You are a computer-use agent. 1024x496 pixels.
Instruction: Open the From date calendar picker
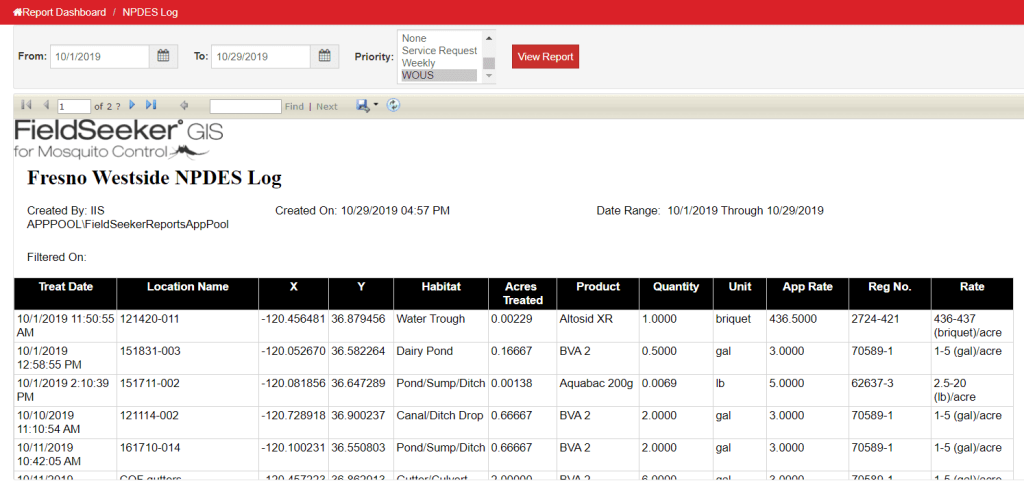163,57
